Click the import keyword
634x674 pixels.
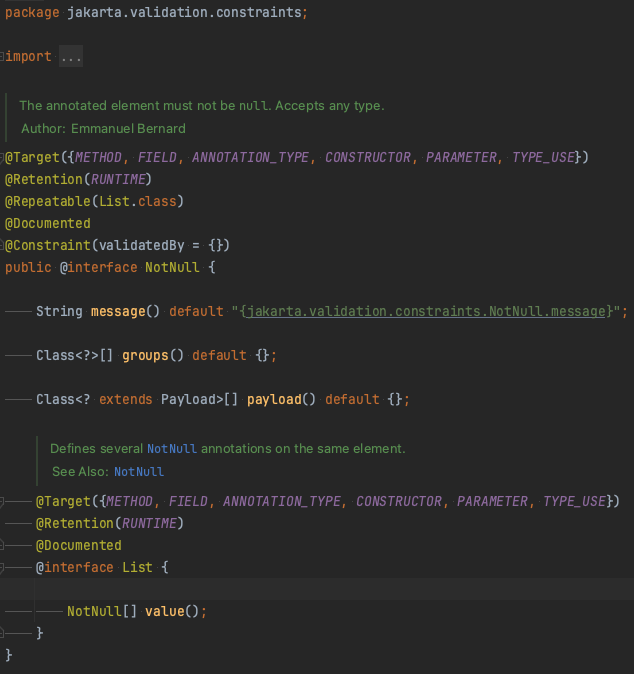tap(28, 56)
